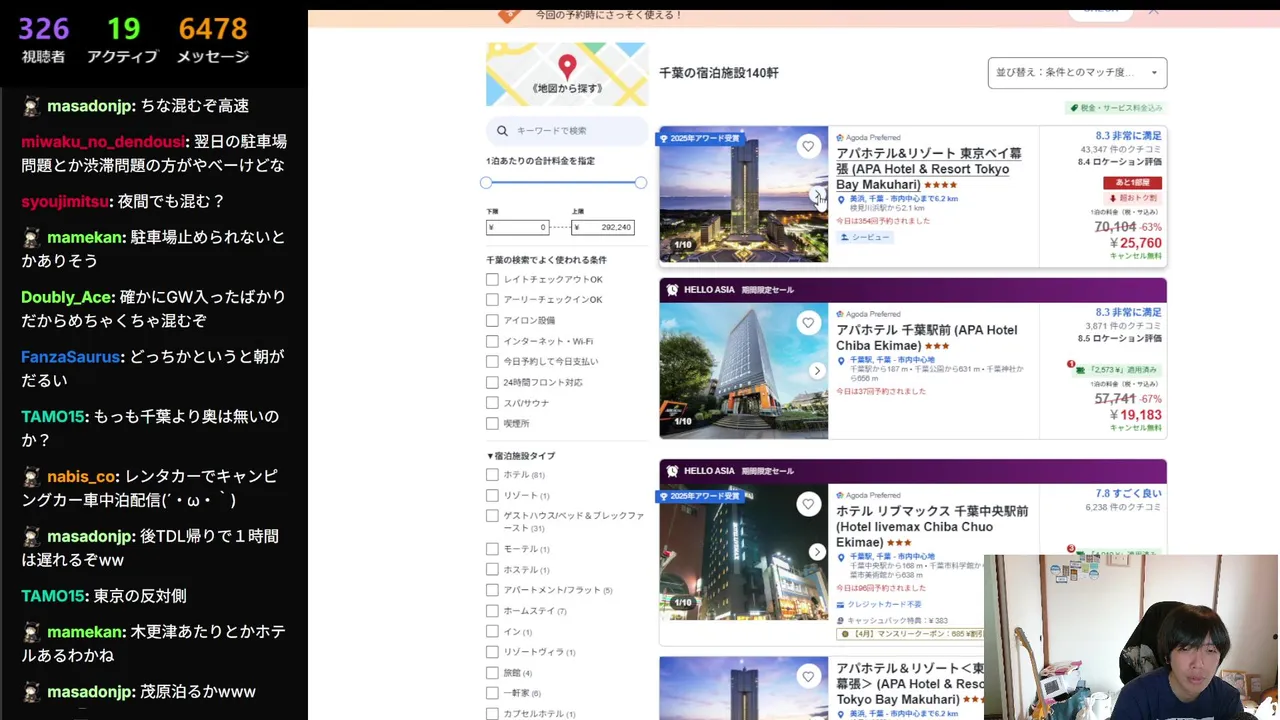Open APA Hotel & Resort Tokyo Bay Makuhari title link
Viewport: 1280px width, 720px height.
(929, 169)
